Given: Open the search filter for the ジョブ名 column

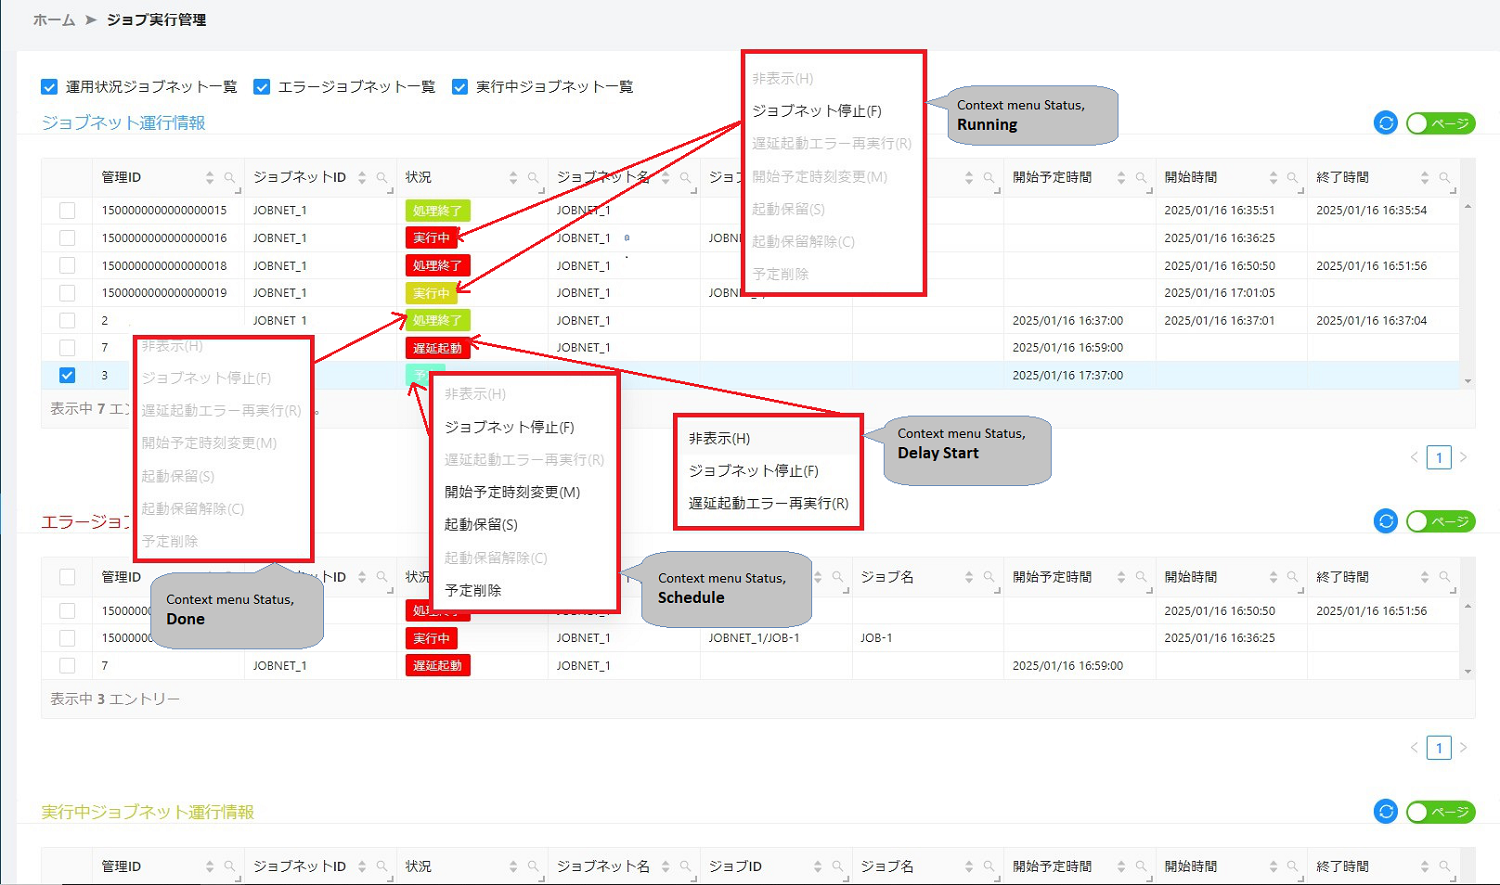Looking at the screenshot, I should pyautogui.click(x=991, y=576).
